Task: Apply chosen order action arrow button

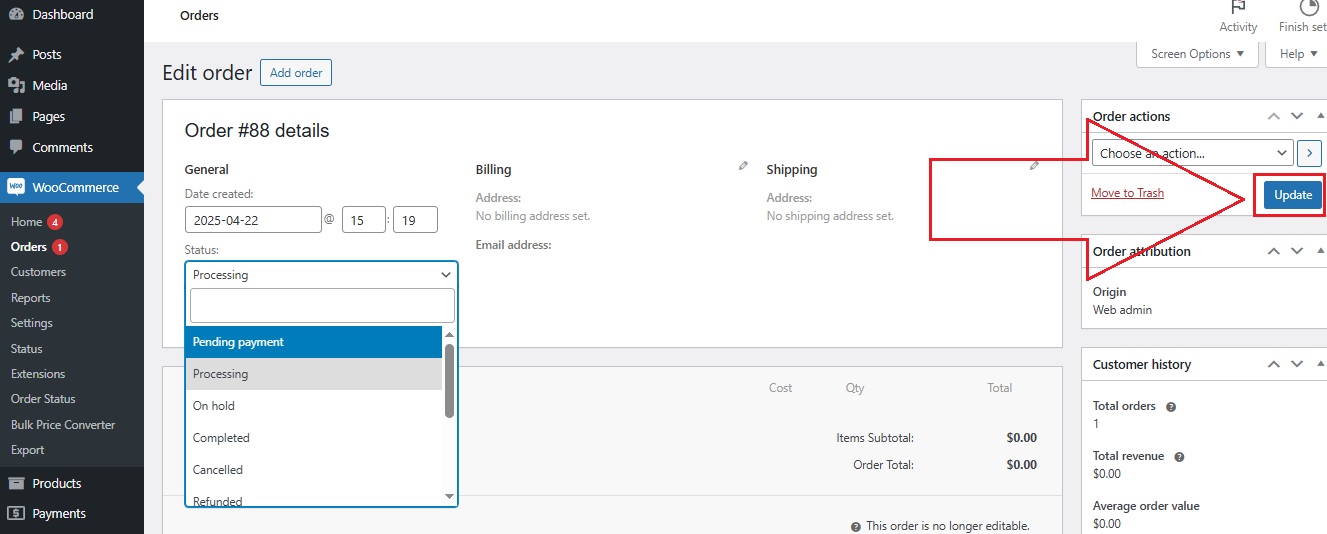Action: tap(1310, 153)
